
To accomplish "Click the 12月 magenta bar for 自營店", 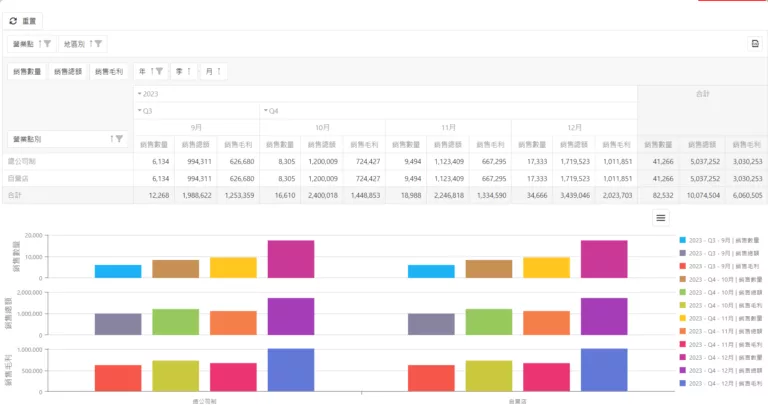I will coord(603,258).
